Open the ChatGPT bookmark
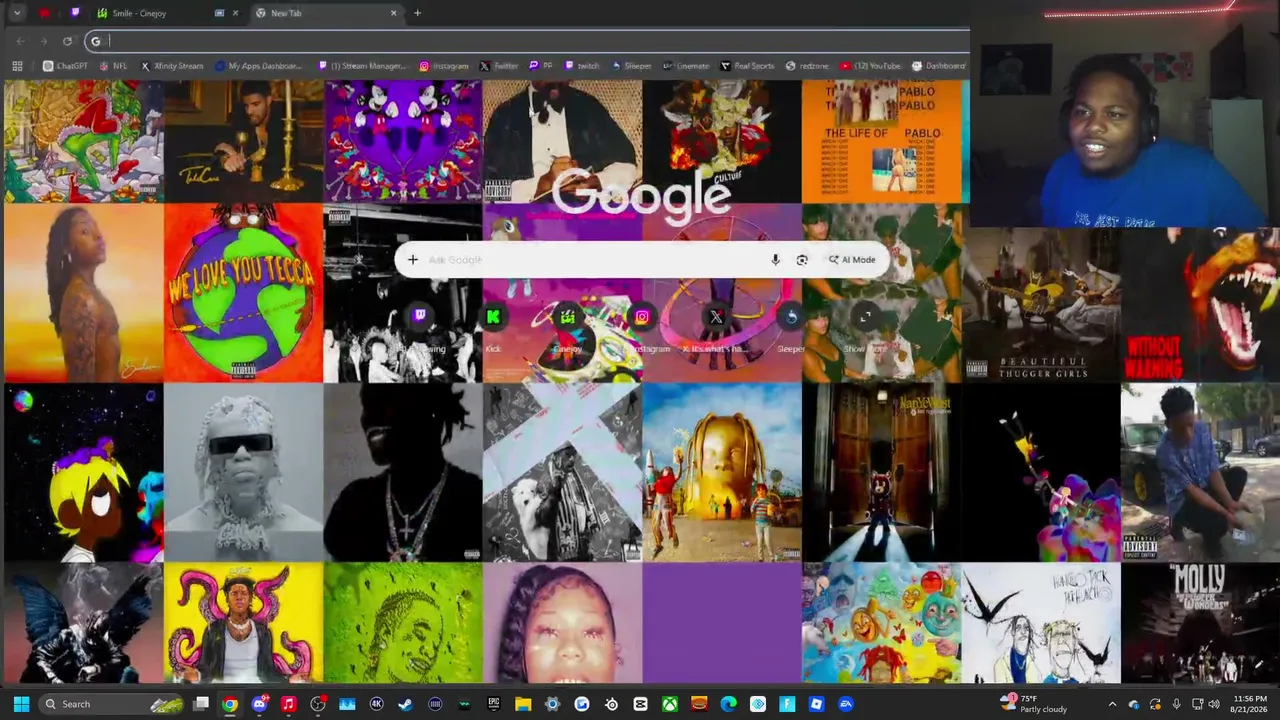1280x720 pixels. 65,66
